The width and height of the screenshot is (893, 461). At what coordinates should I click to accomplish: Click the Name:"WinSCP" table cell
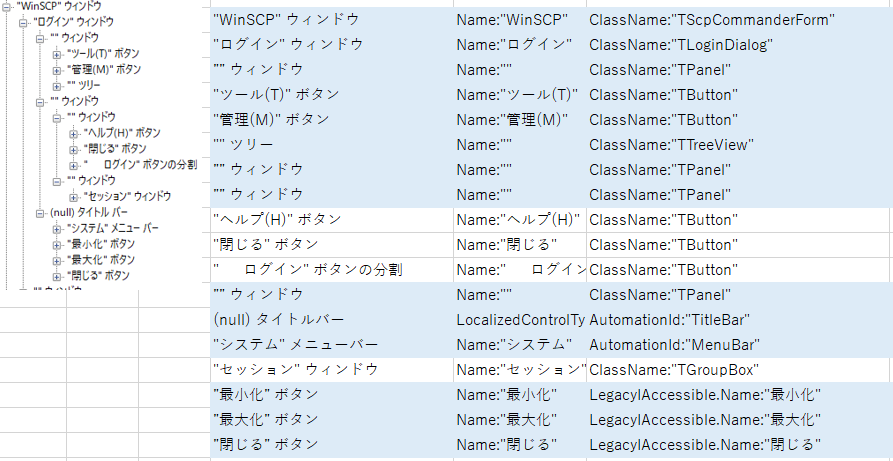pyautogui.click(x=520, y=19)
